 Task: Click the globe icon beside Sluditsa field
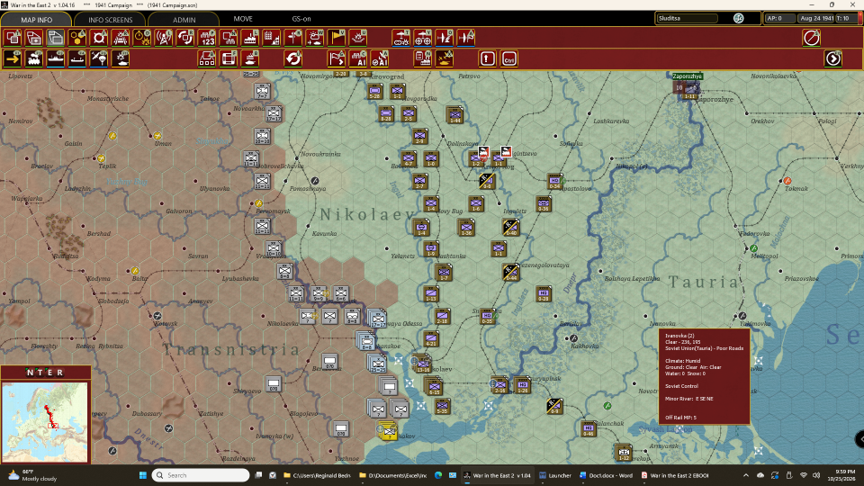(738, 18)
